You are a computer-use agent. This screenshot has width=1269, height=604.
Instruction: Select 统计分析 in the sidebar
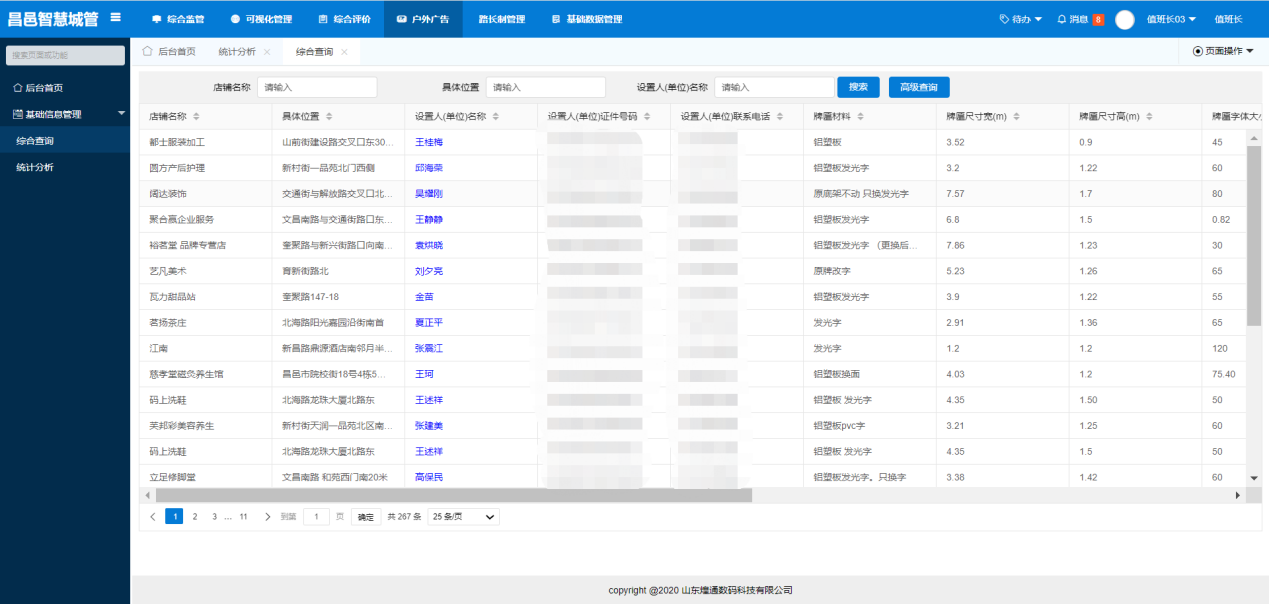65,167
